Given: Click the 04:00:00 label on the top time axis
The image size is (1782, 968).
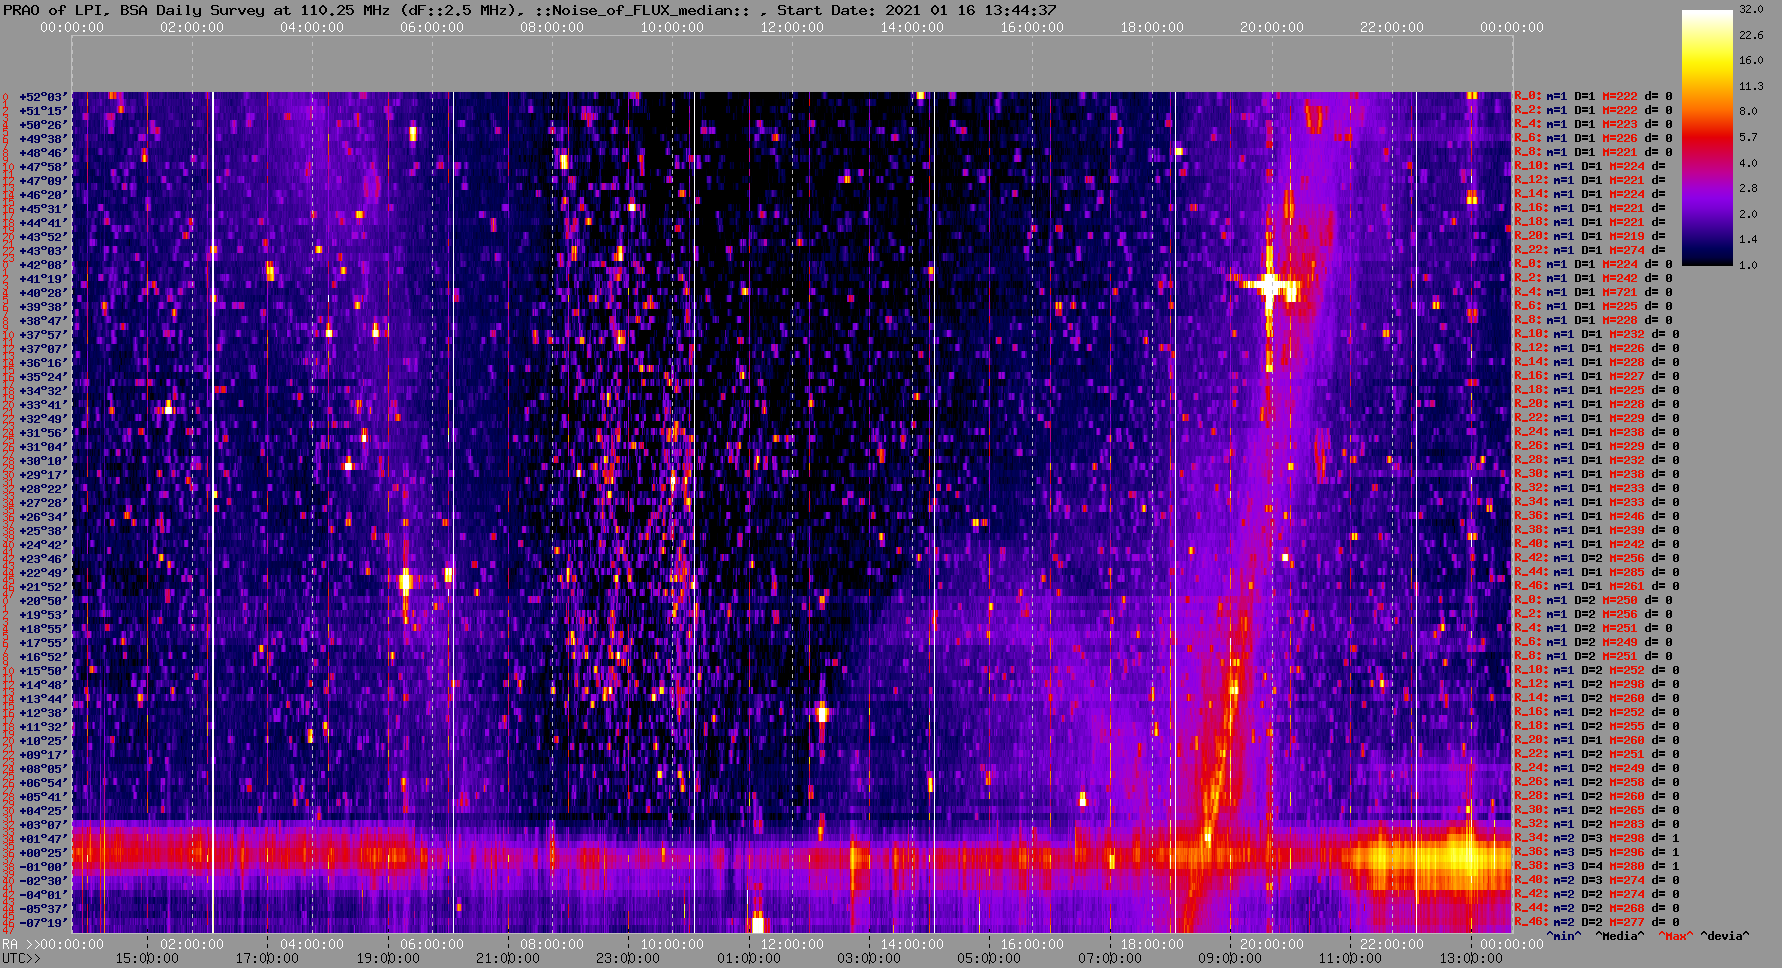Looking at the screenshot, I should [x=312, y=27].
